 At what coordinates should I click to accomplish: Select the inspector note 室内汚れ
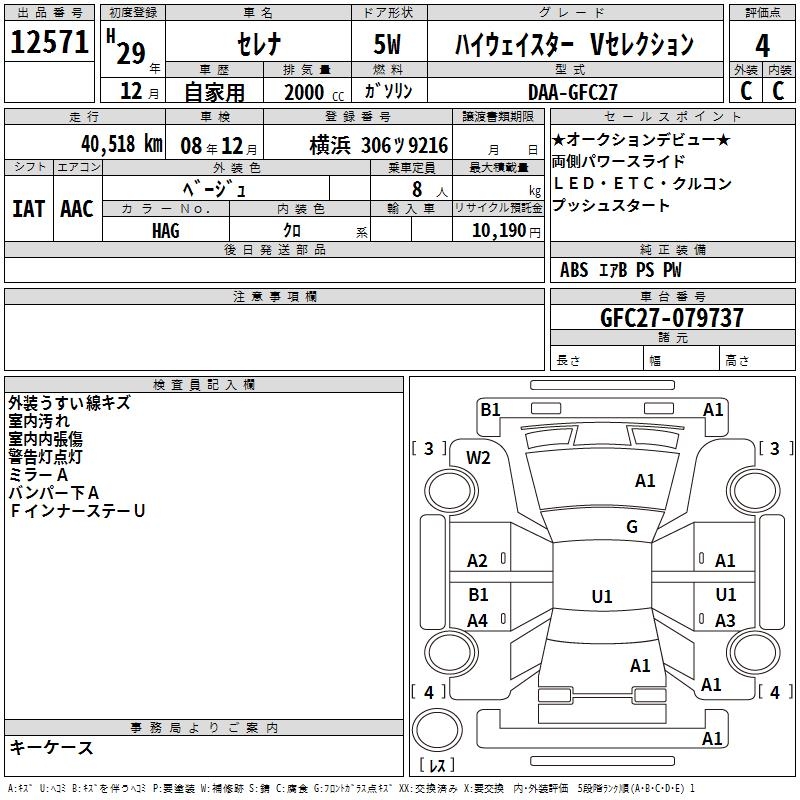pos(39,421)
